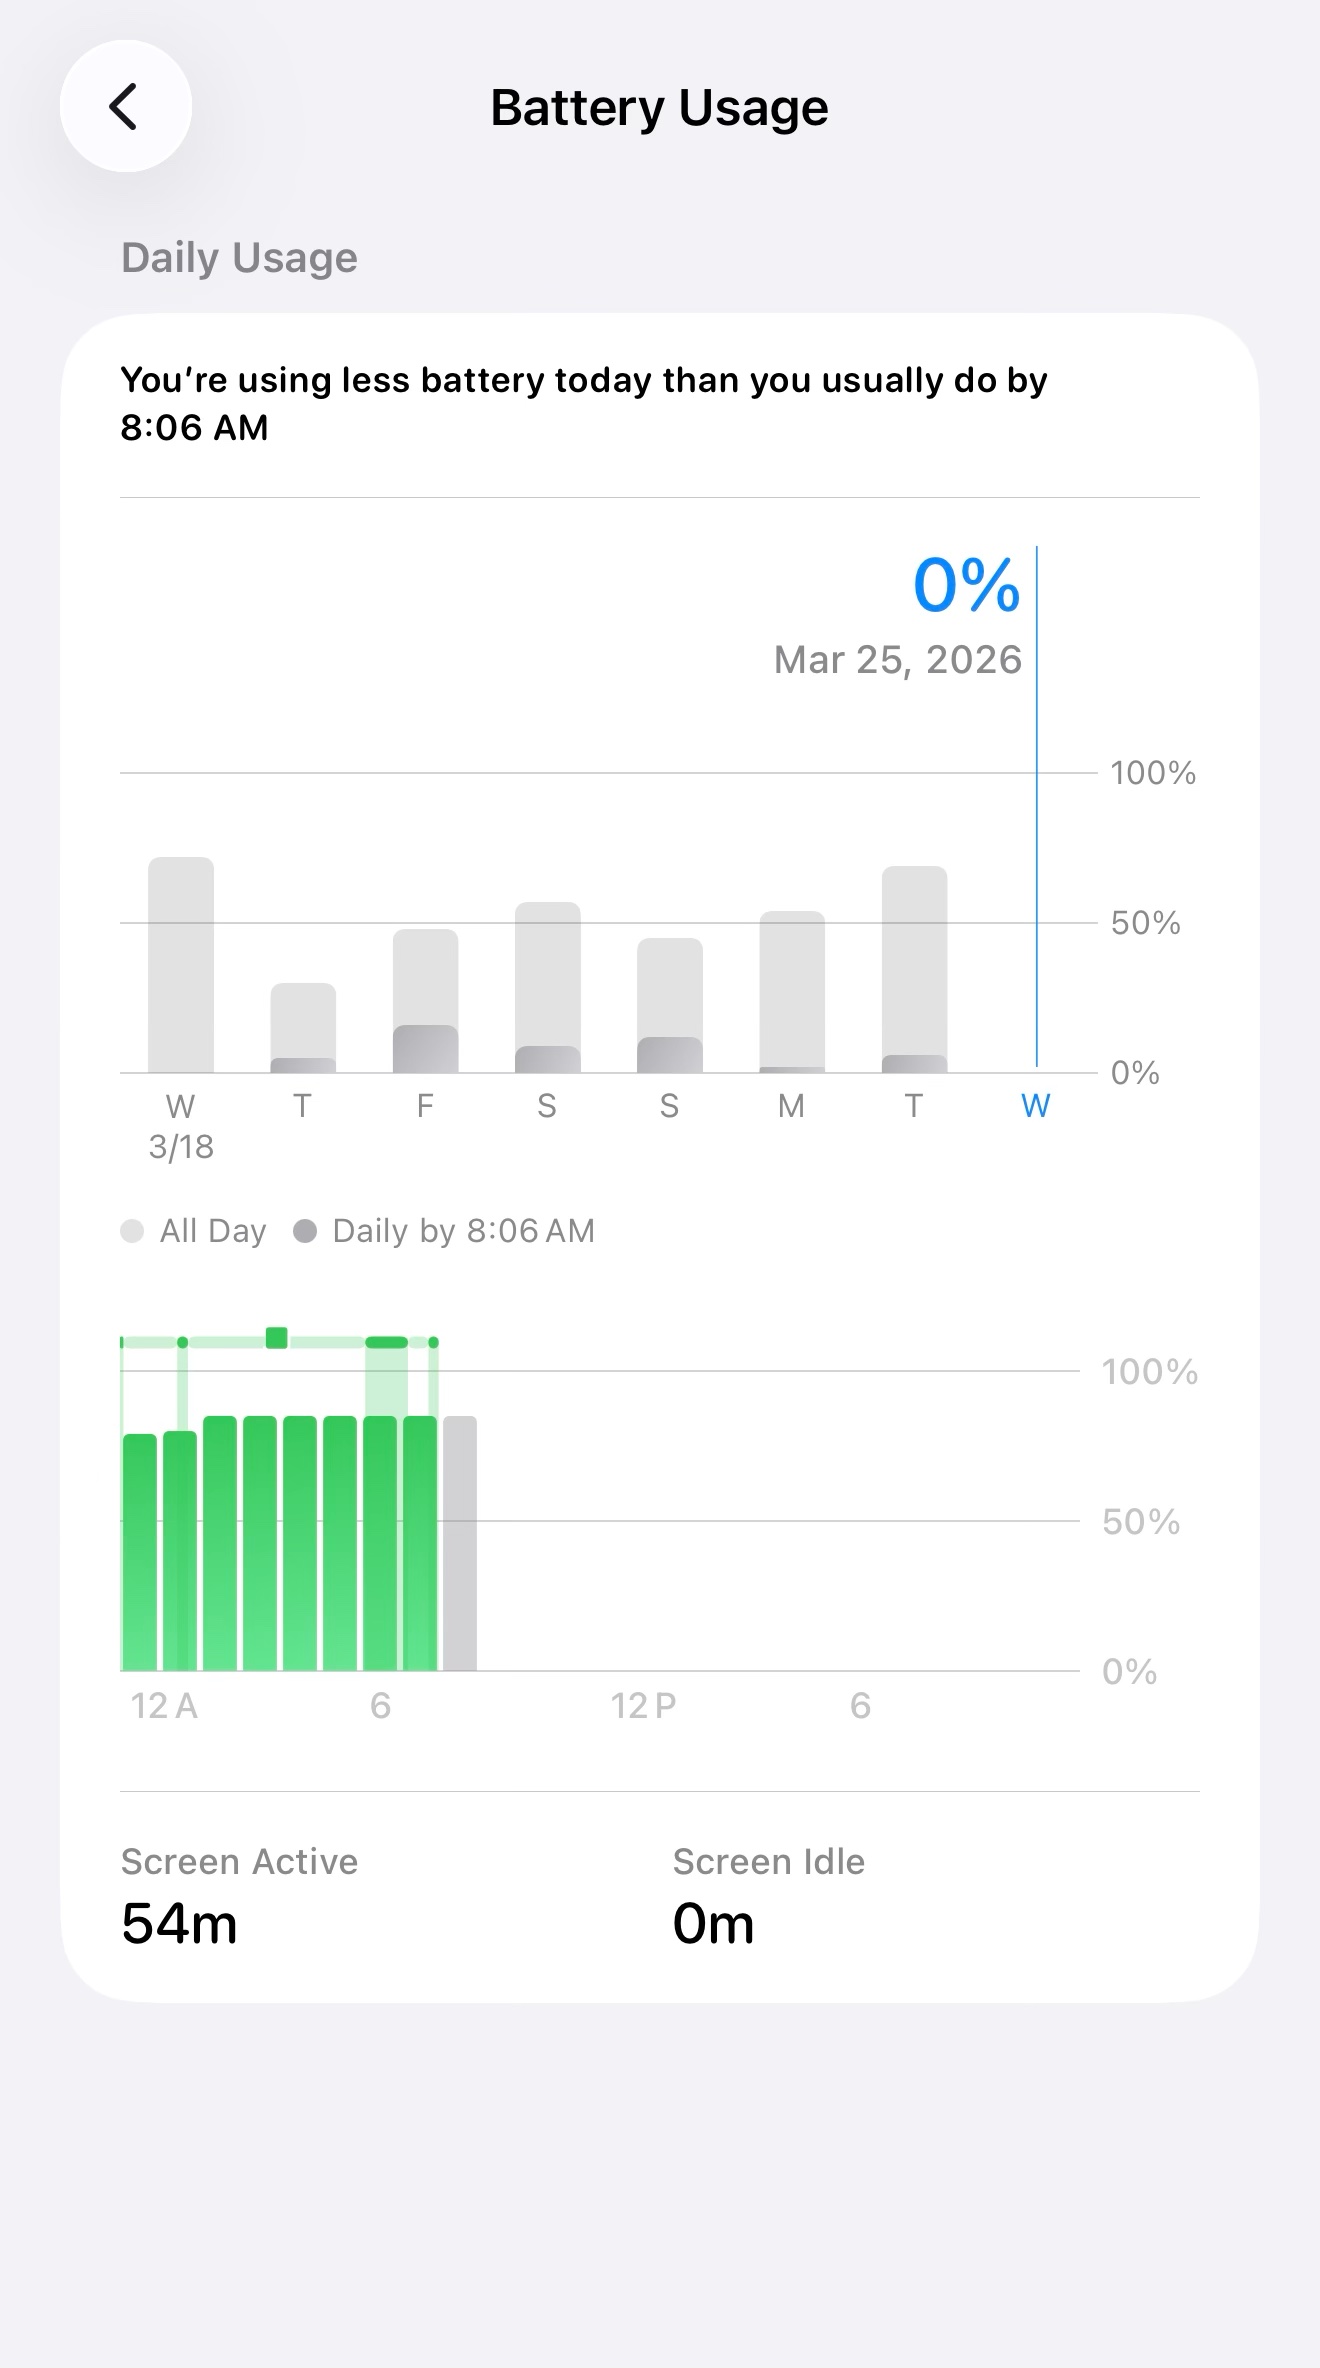Select the last Tuesday usage bar
Viewport: 1320px width, 2368px height.
914,969
